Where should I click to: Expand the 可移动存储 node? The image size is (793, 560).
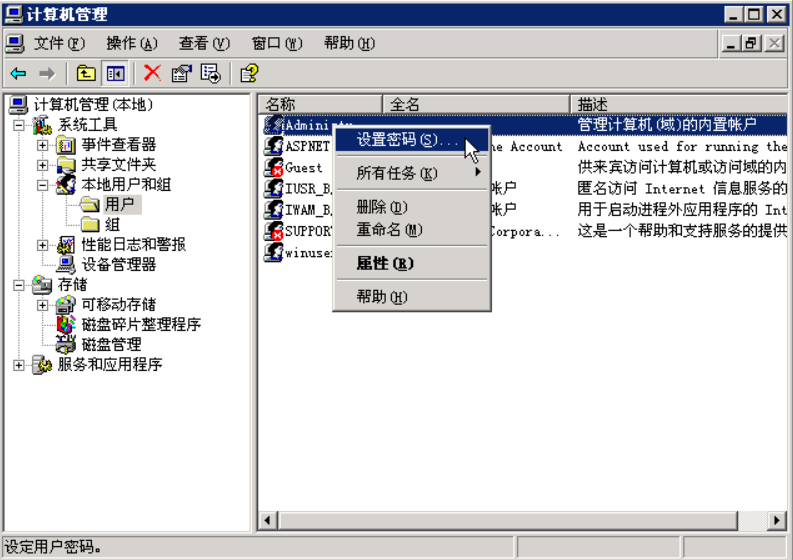coord(42,305)
